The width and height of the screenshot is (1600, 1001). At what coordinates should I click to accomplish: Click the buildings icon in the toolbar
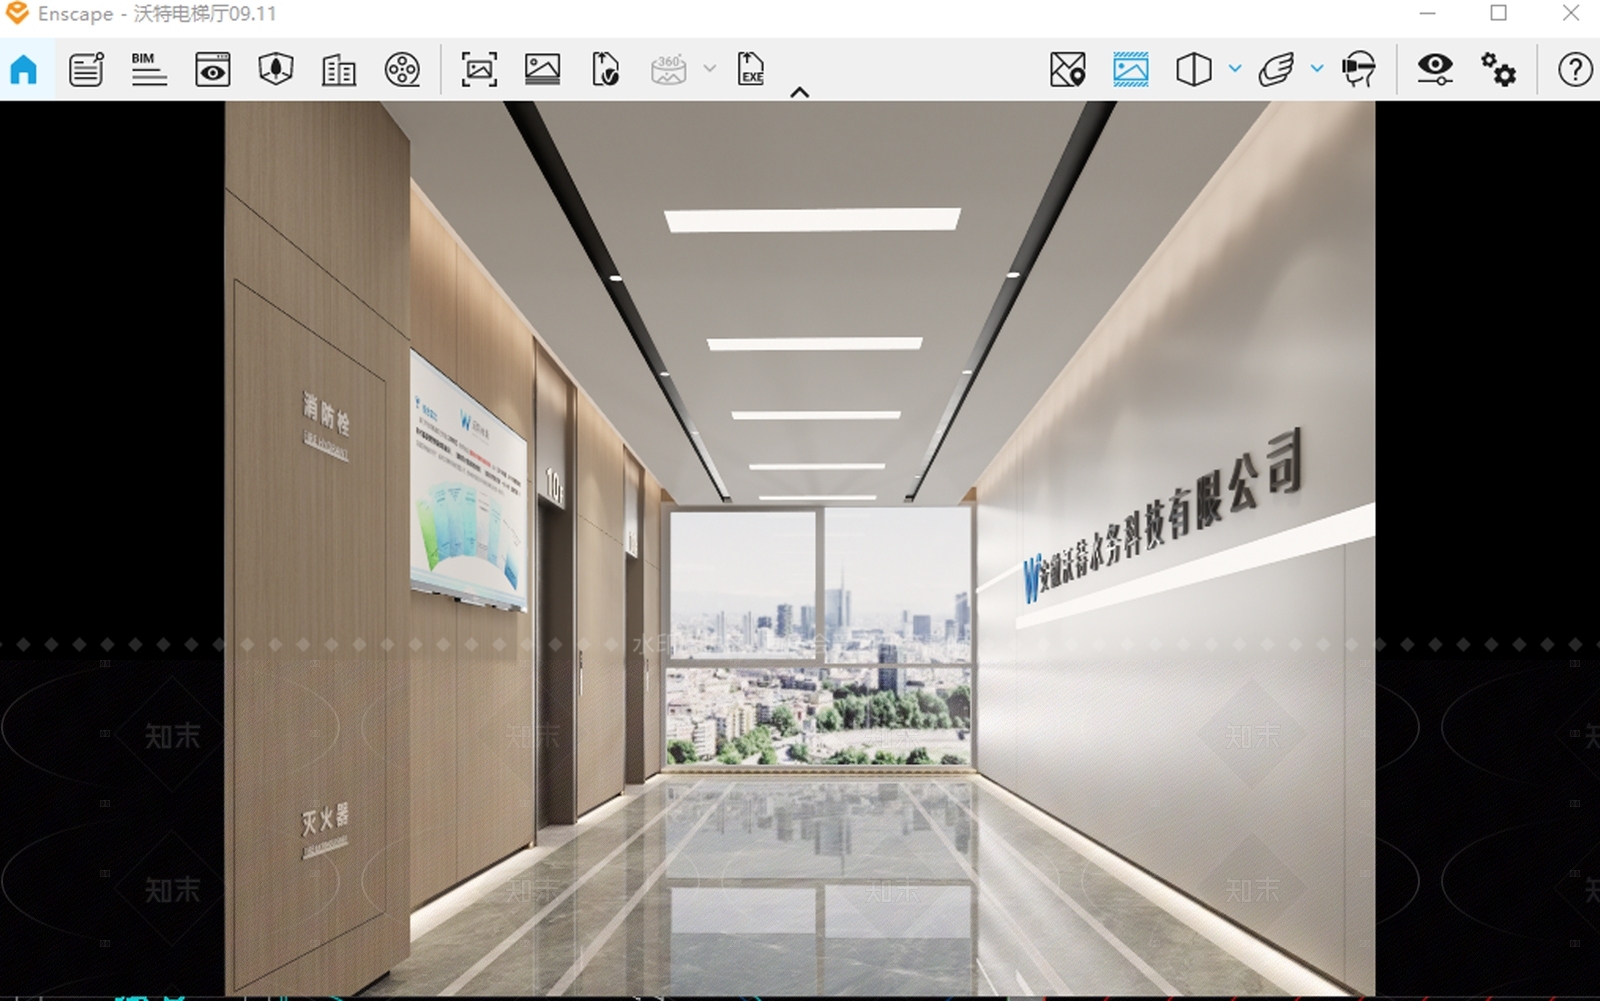coord(339,70)
